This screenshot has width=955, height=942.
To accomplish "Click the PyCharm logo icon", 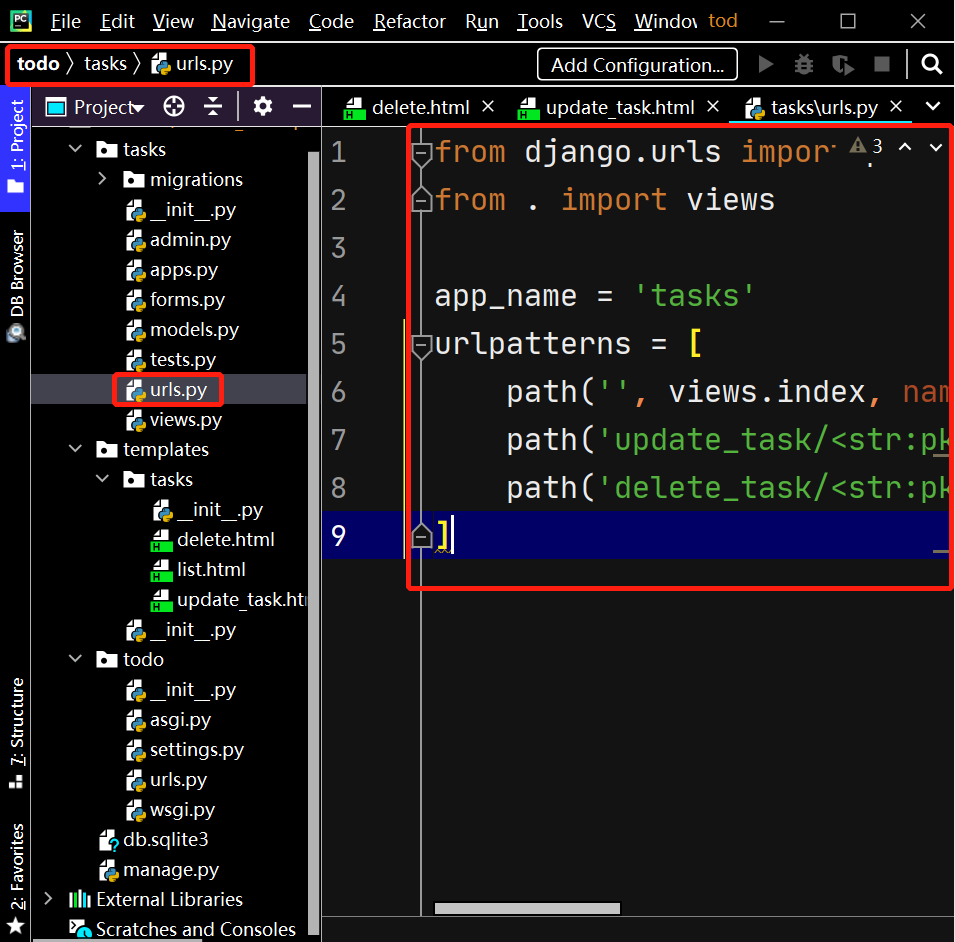I will 21,21.
